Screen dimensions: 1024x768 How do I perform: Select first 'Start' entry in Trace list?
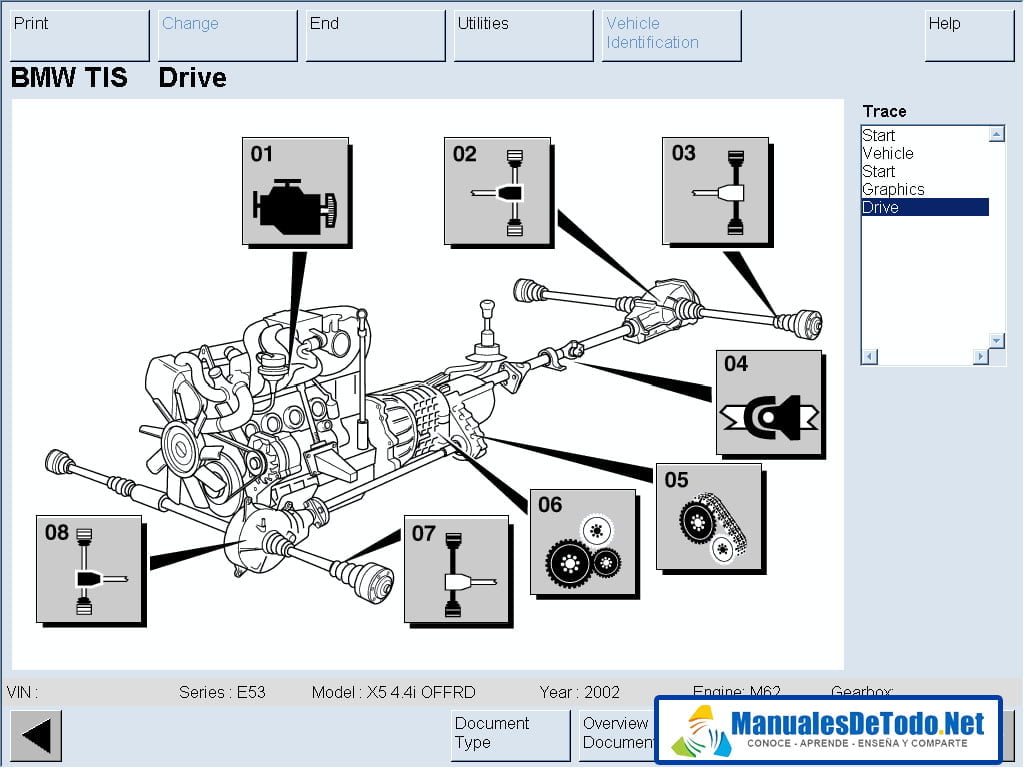pos(925,135)
